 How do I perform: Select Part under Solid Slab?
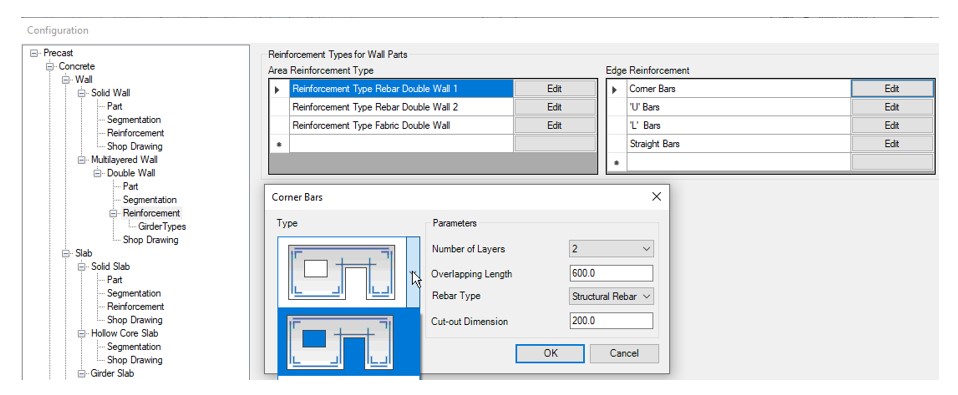tap(114, 280)
